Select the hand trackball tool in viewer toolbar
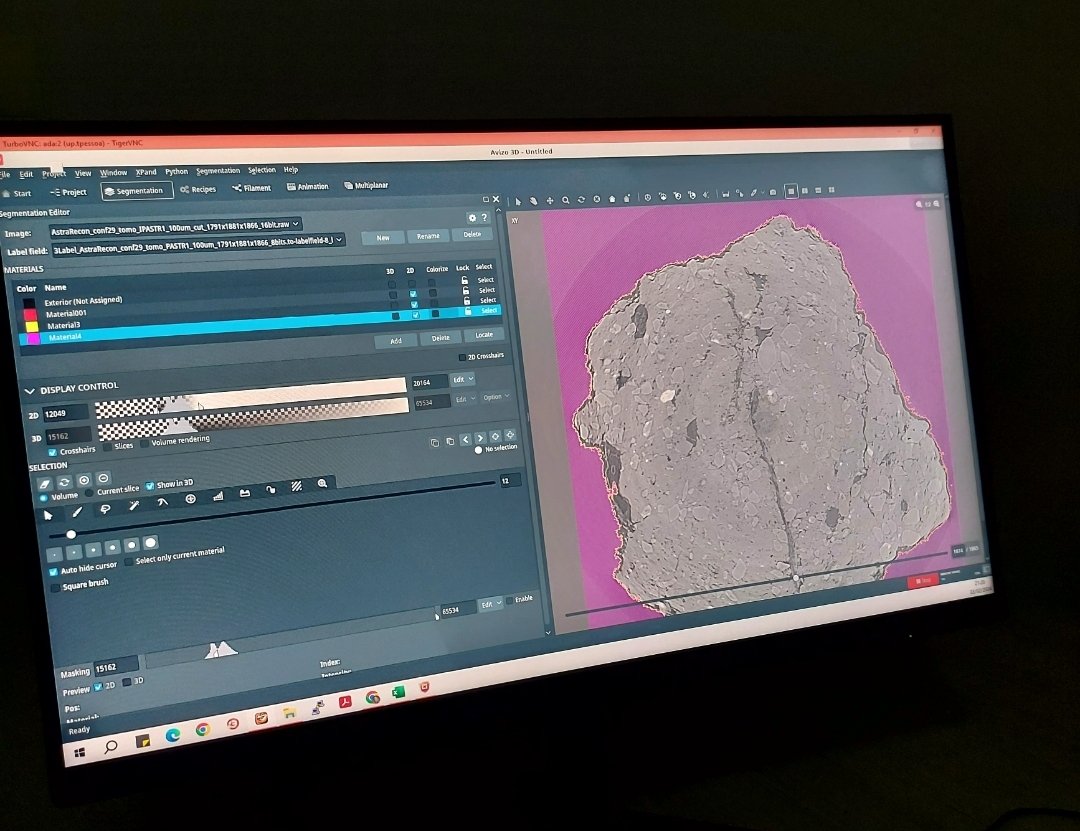 [533, 201]
